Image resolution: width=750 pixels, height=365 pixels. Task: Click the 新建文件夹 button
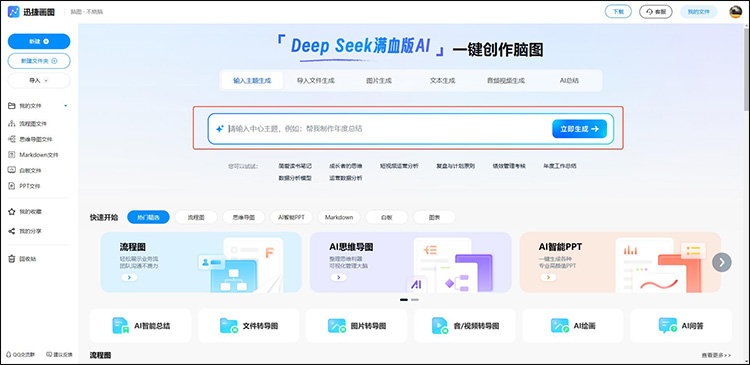[39, 61]
